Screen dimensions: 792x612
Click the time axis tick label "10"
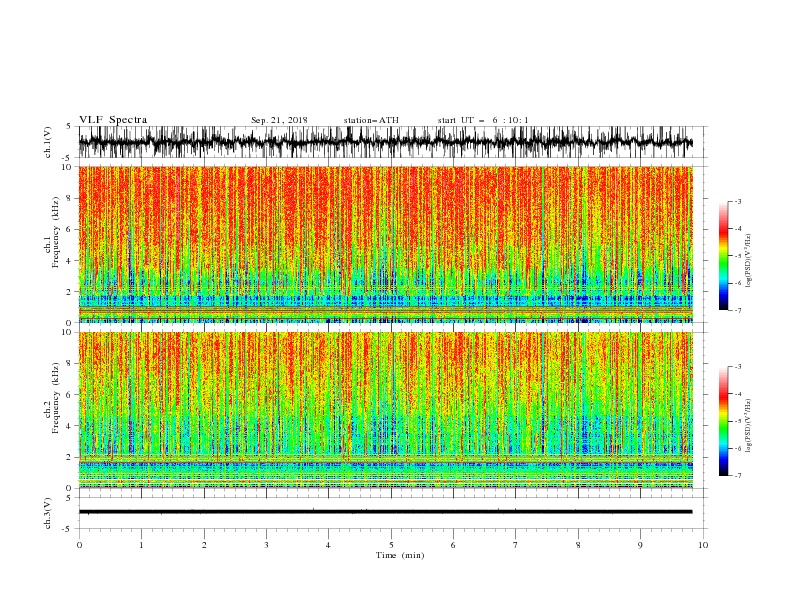(703, 545)
